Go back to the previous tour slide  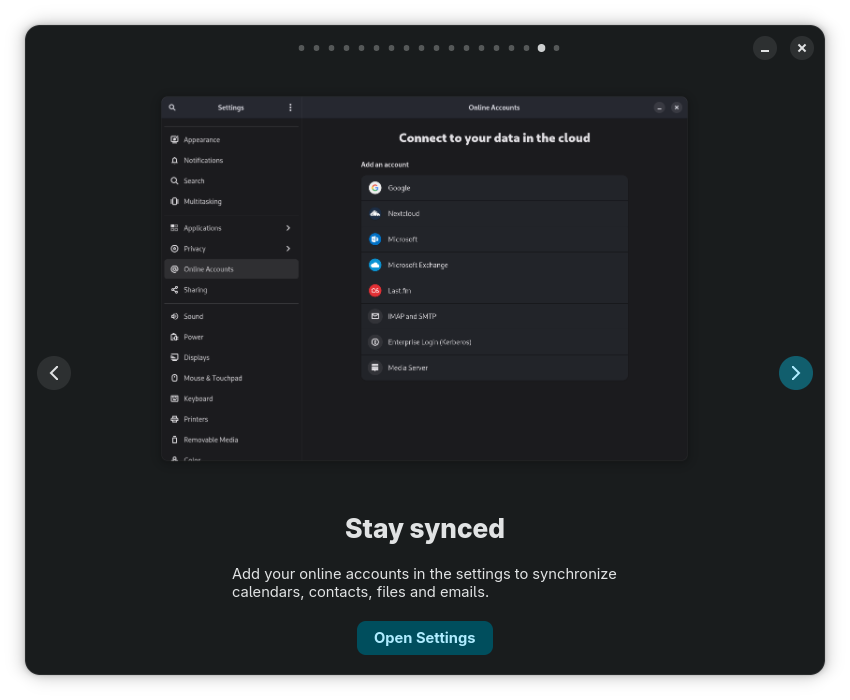(x=54, y=373)
